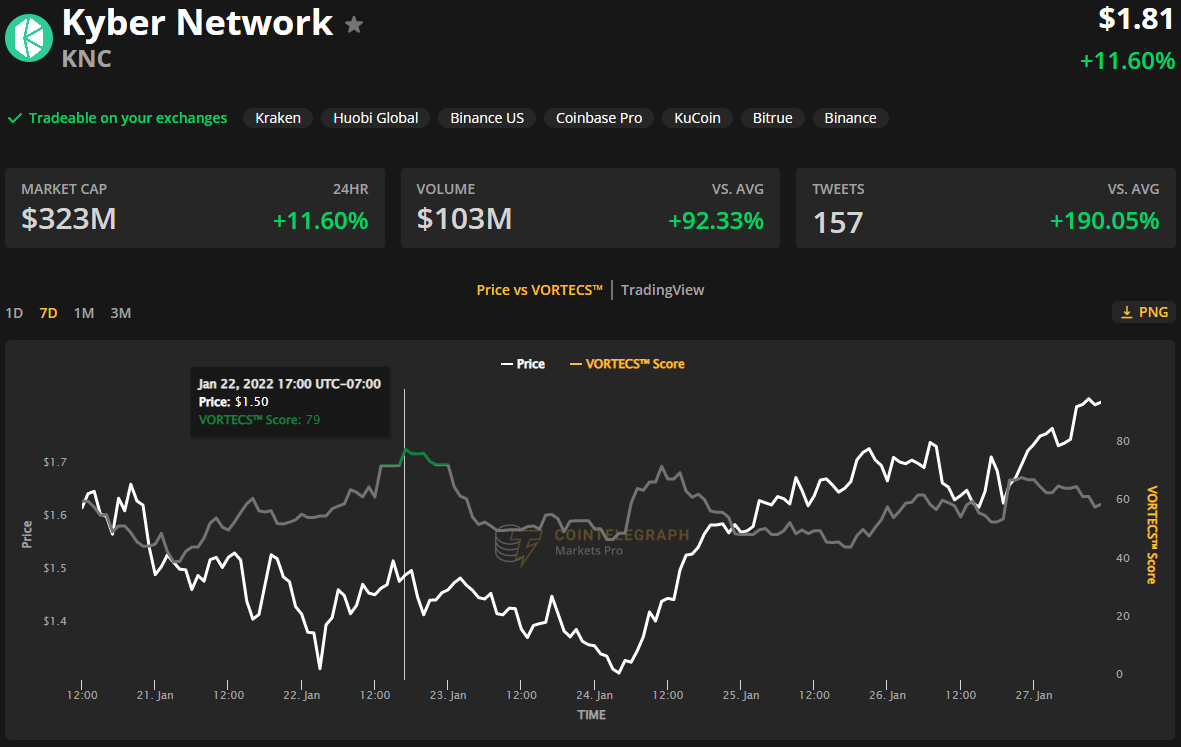Click the Kyber Network logo icon

(x=29, y=38)
